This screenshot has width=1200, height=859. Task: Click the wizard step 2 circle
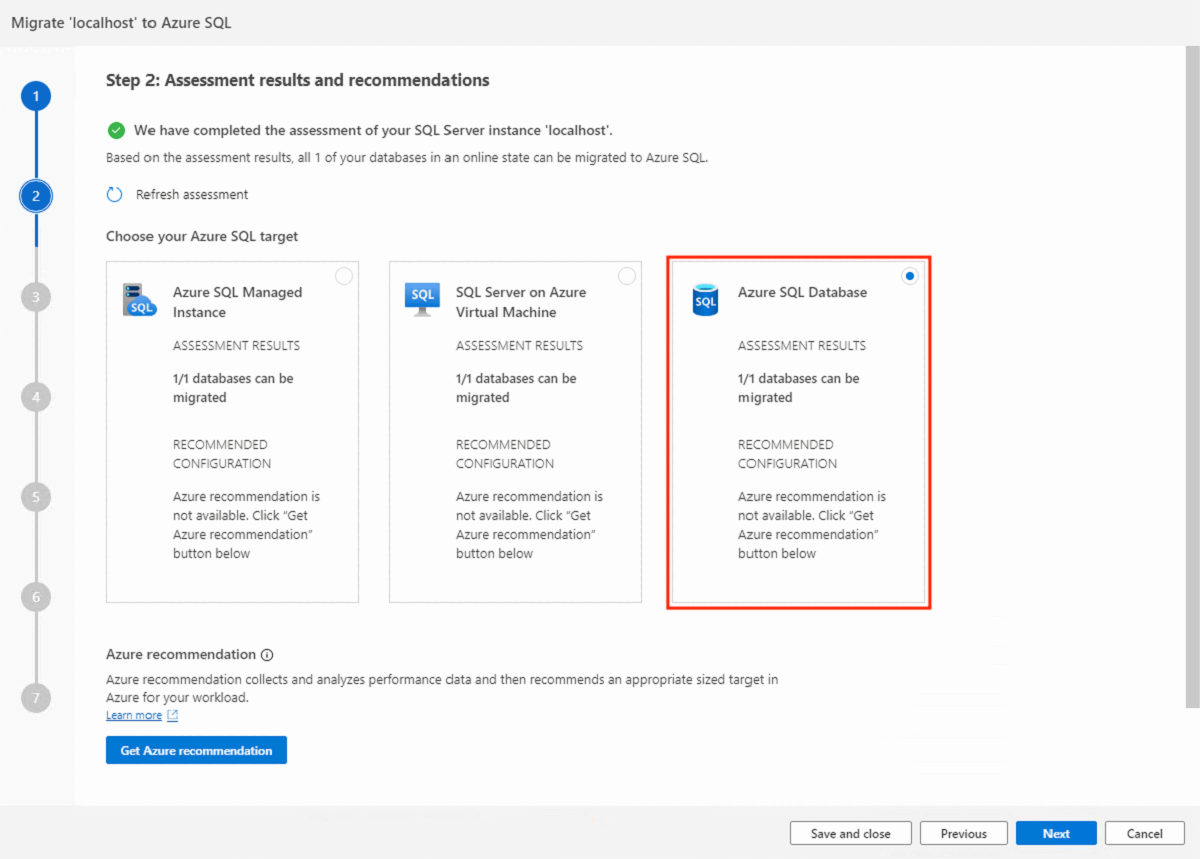[36, 196]
